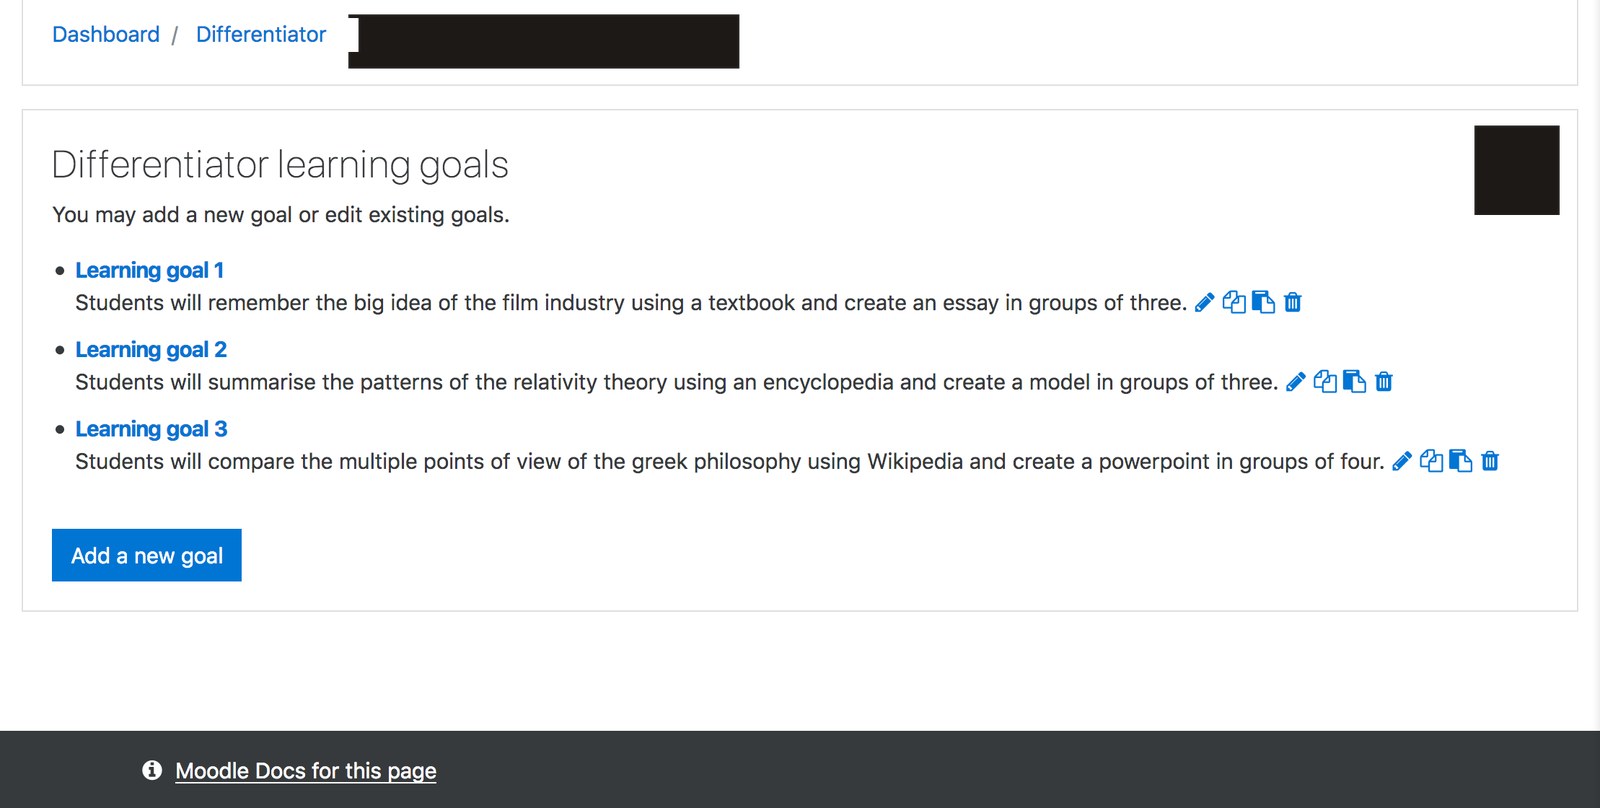This screenshot has width=1600, height=808.
Task: Go to Dashboard in breadcrumb
Action: (x=106, y=34)
